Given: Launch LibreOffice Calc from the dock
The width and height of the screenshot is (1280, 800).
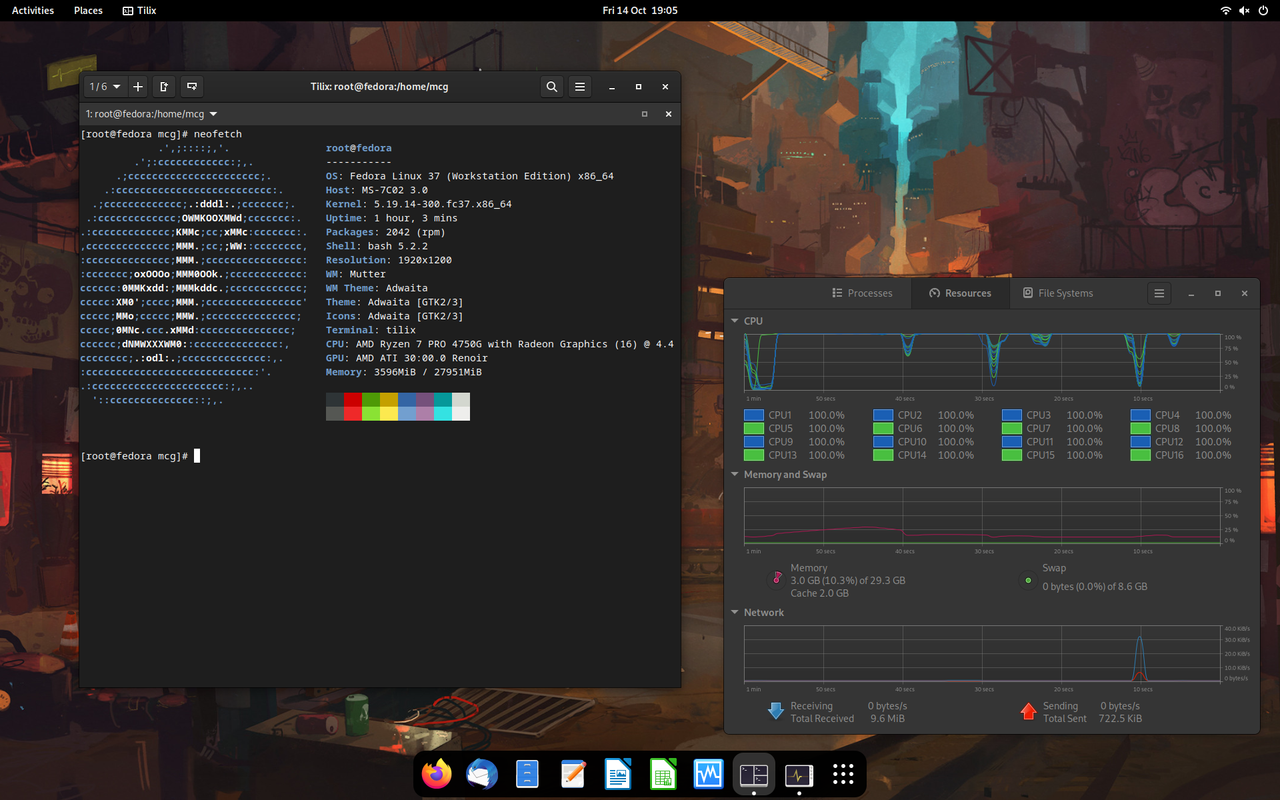Looking at the screenshot, I should 663,773.
